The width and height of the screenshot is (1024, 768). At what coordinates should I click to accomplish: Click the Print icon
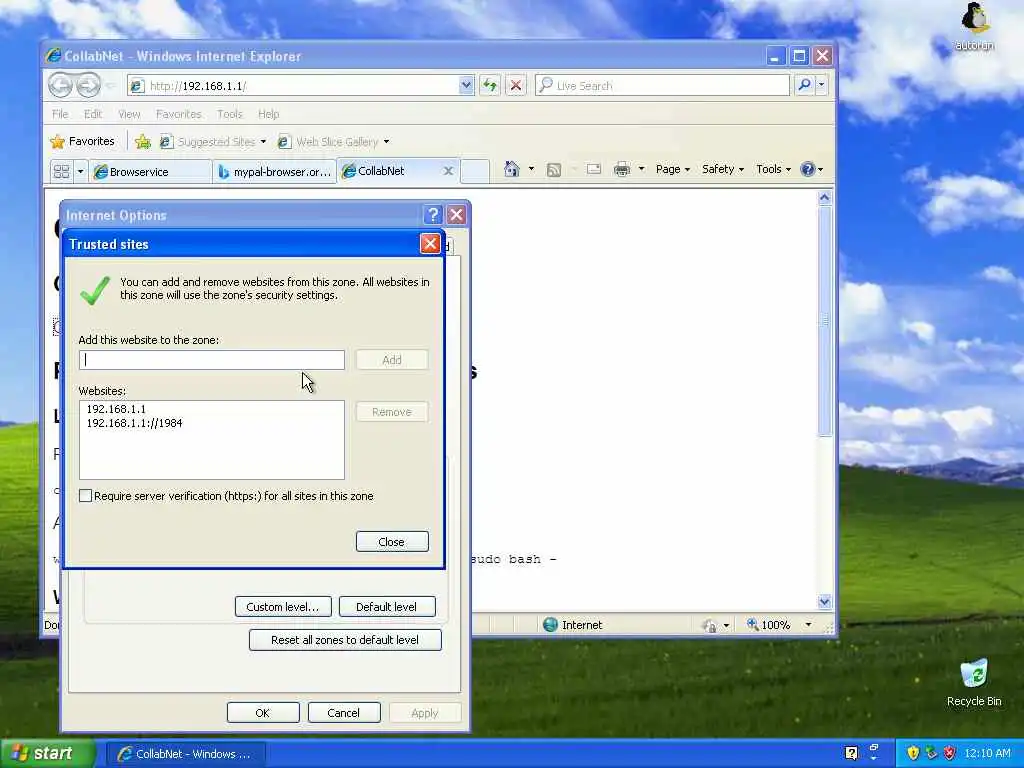point(622,169)
